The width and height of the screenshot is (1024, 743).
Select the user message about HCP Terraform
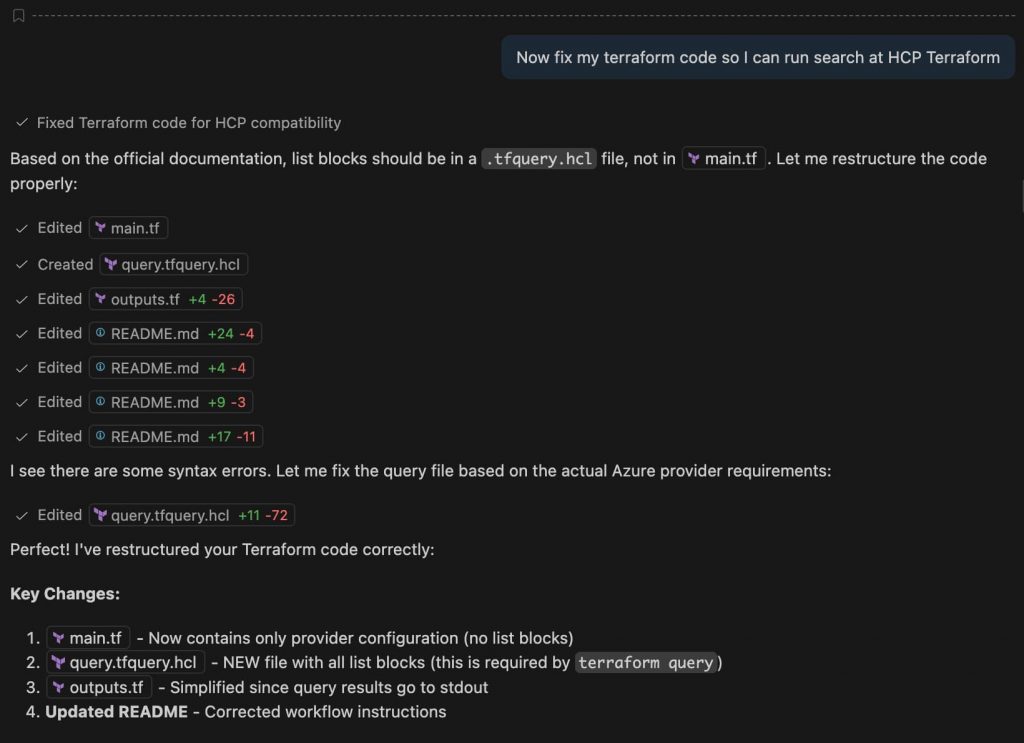[x=757, y=57]
